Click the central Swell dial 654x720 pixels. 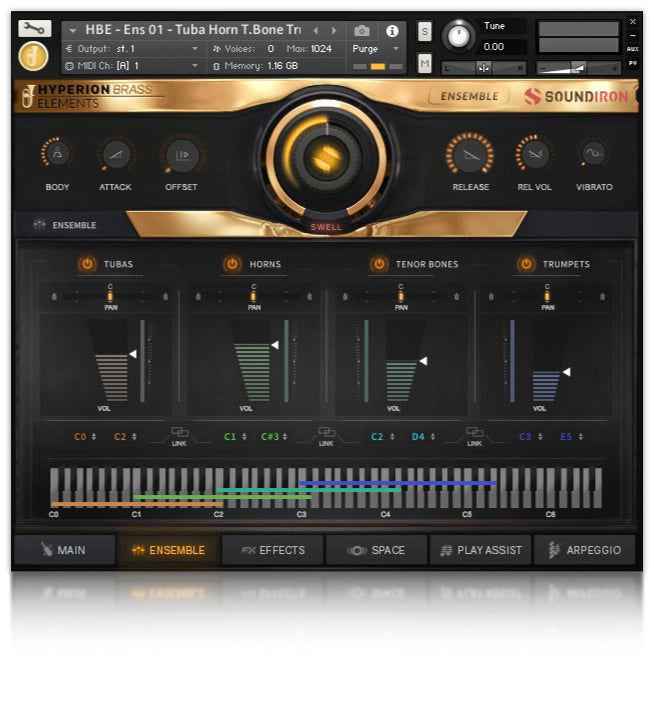click(x=326, y=157)
